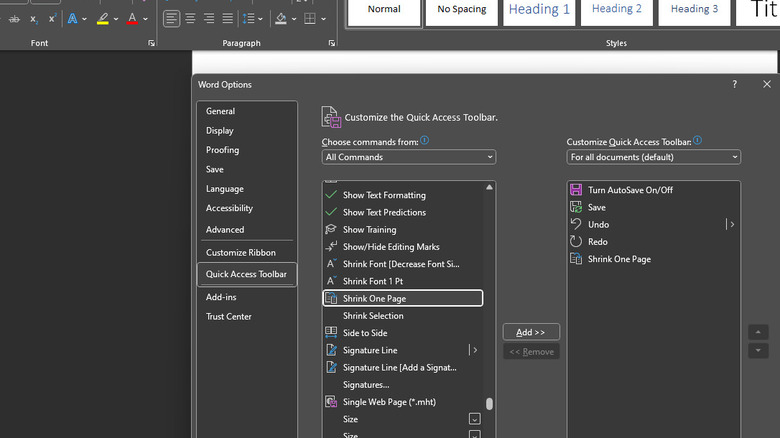Align text left in Paragraph group
Viewport: 780px width, 438px height.
(x=172, y=19)
